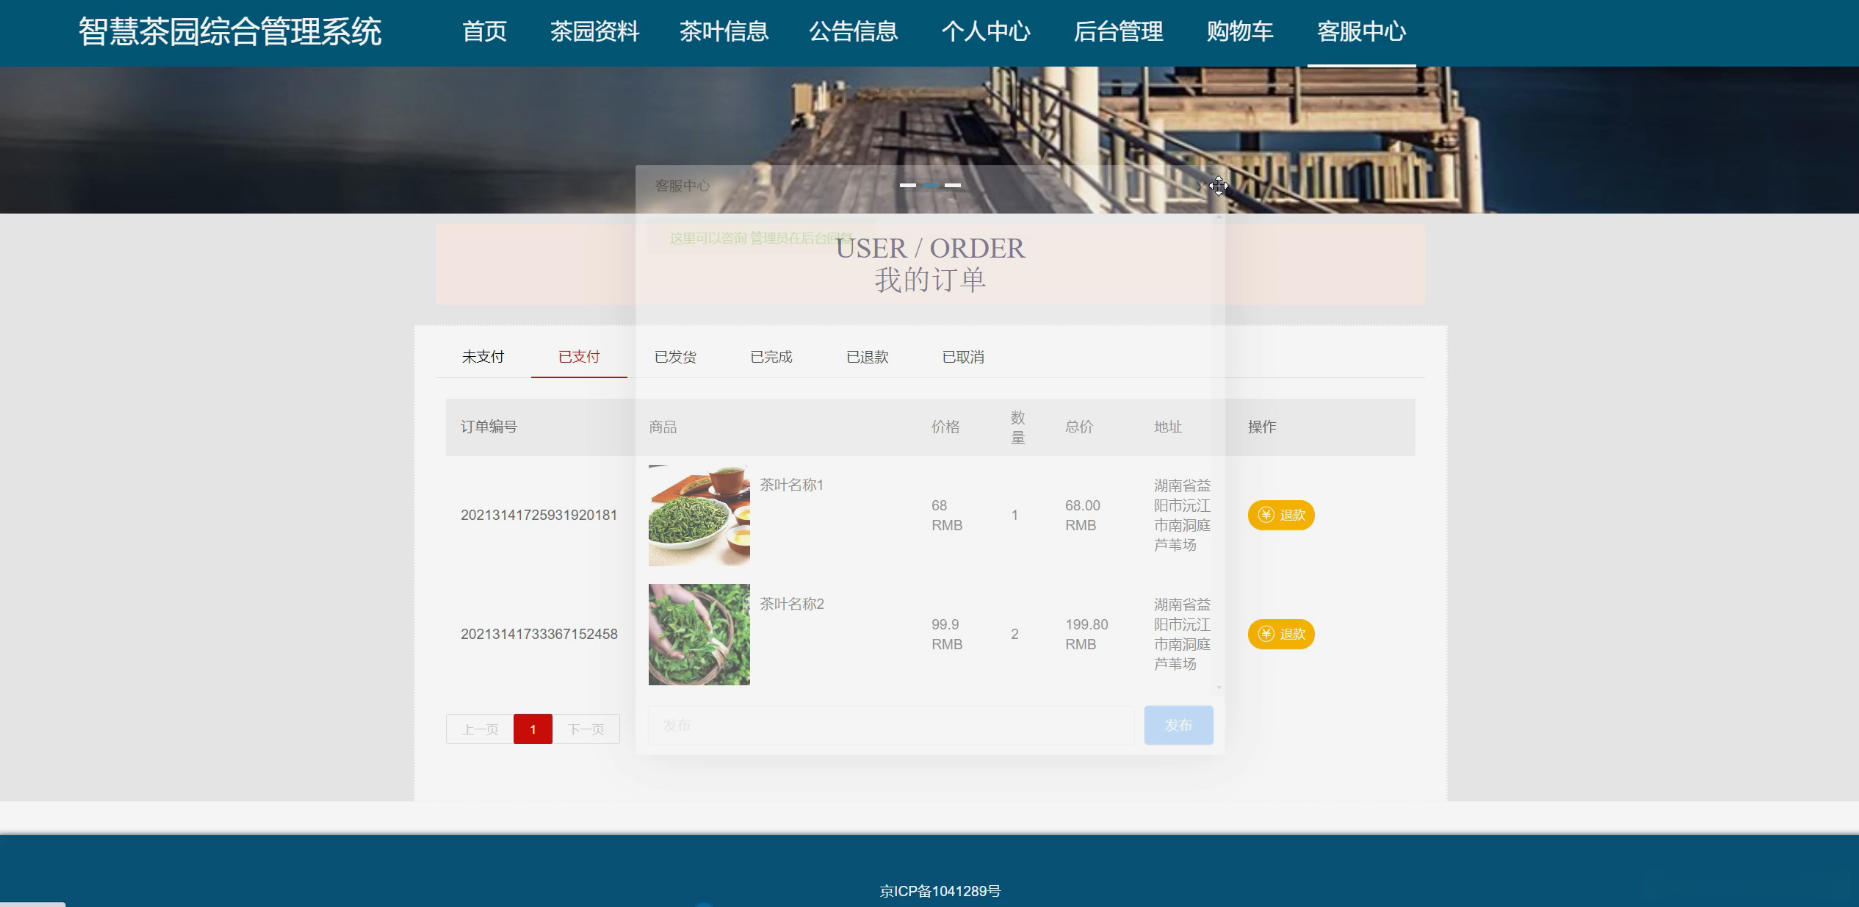Open 个人中心 from the top navigation
This screenshot has width=1859, height=907.
986,32
